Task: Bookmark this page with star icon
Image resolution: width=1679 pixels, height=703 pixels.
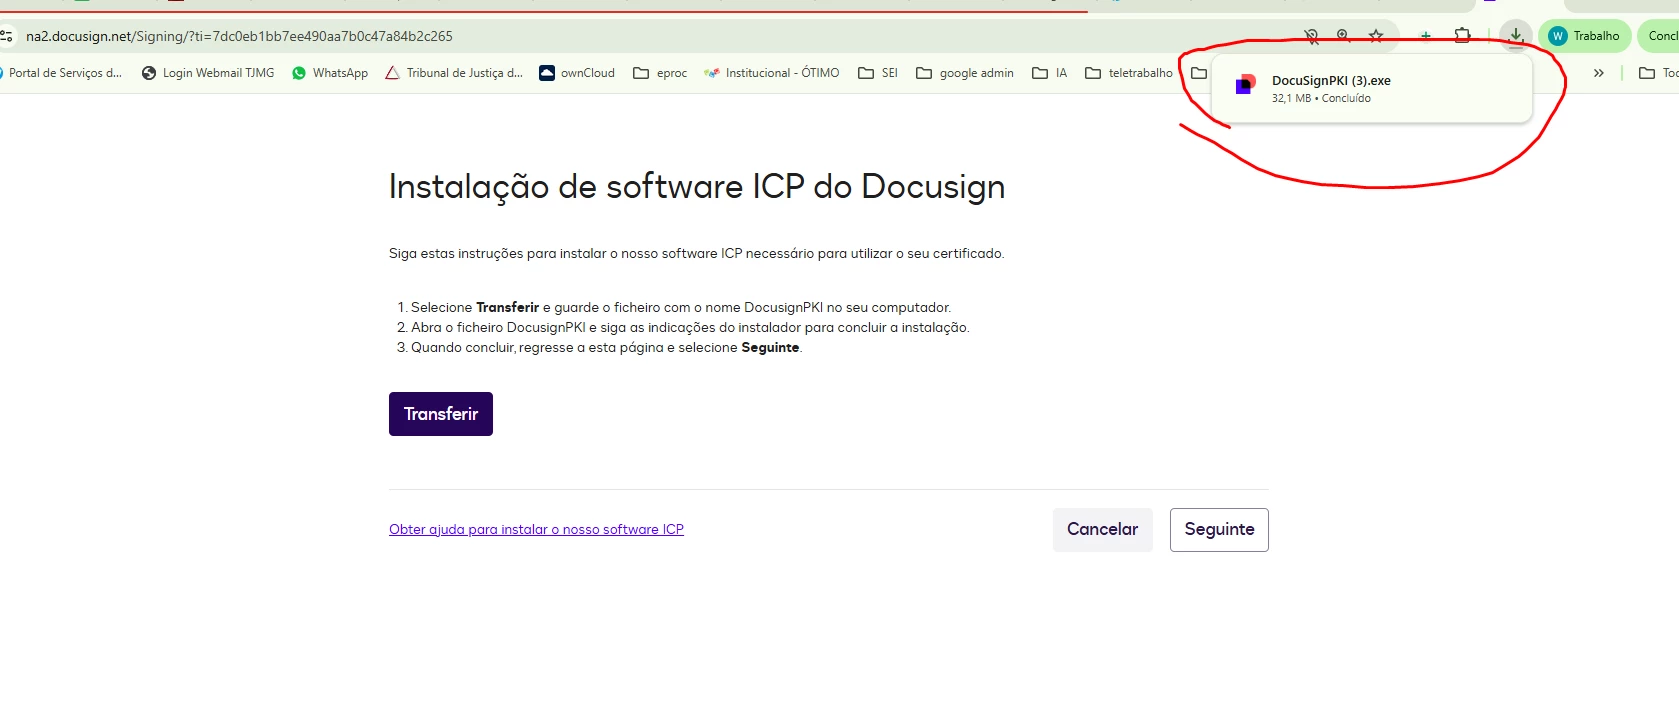Action: [x=1376, y=36]
